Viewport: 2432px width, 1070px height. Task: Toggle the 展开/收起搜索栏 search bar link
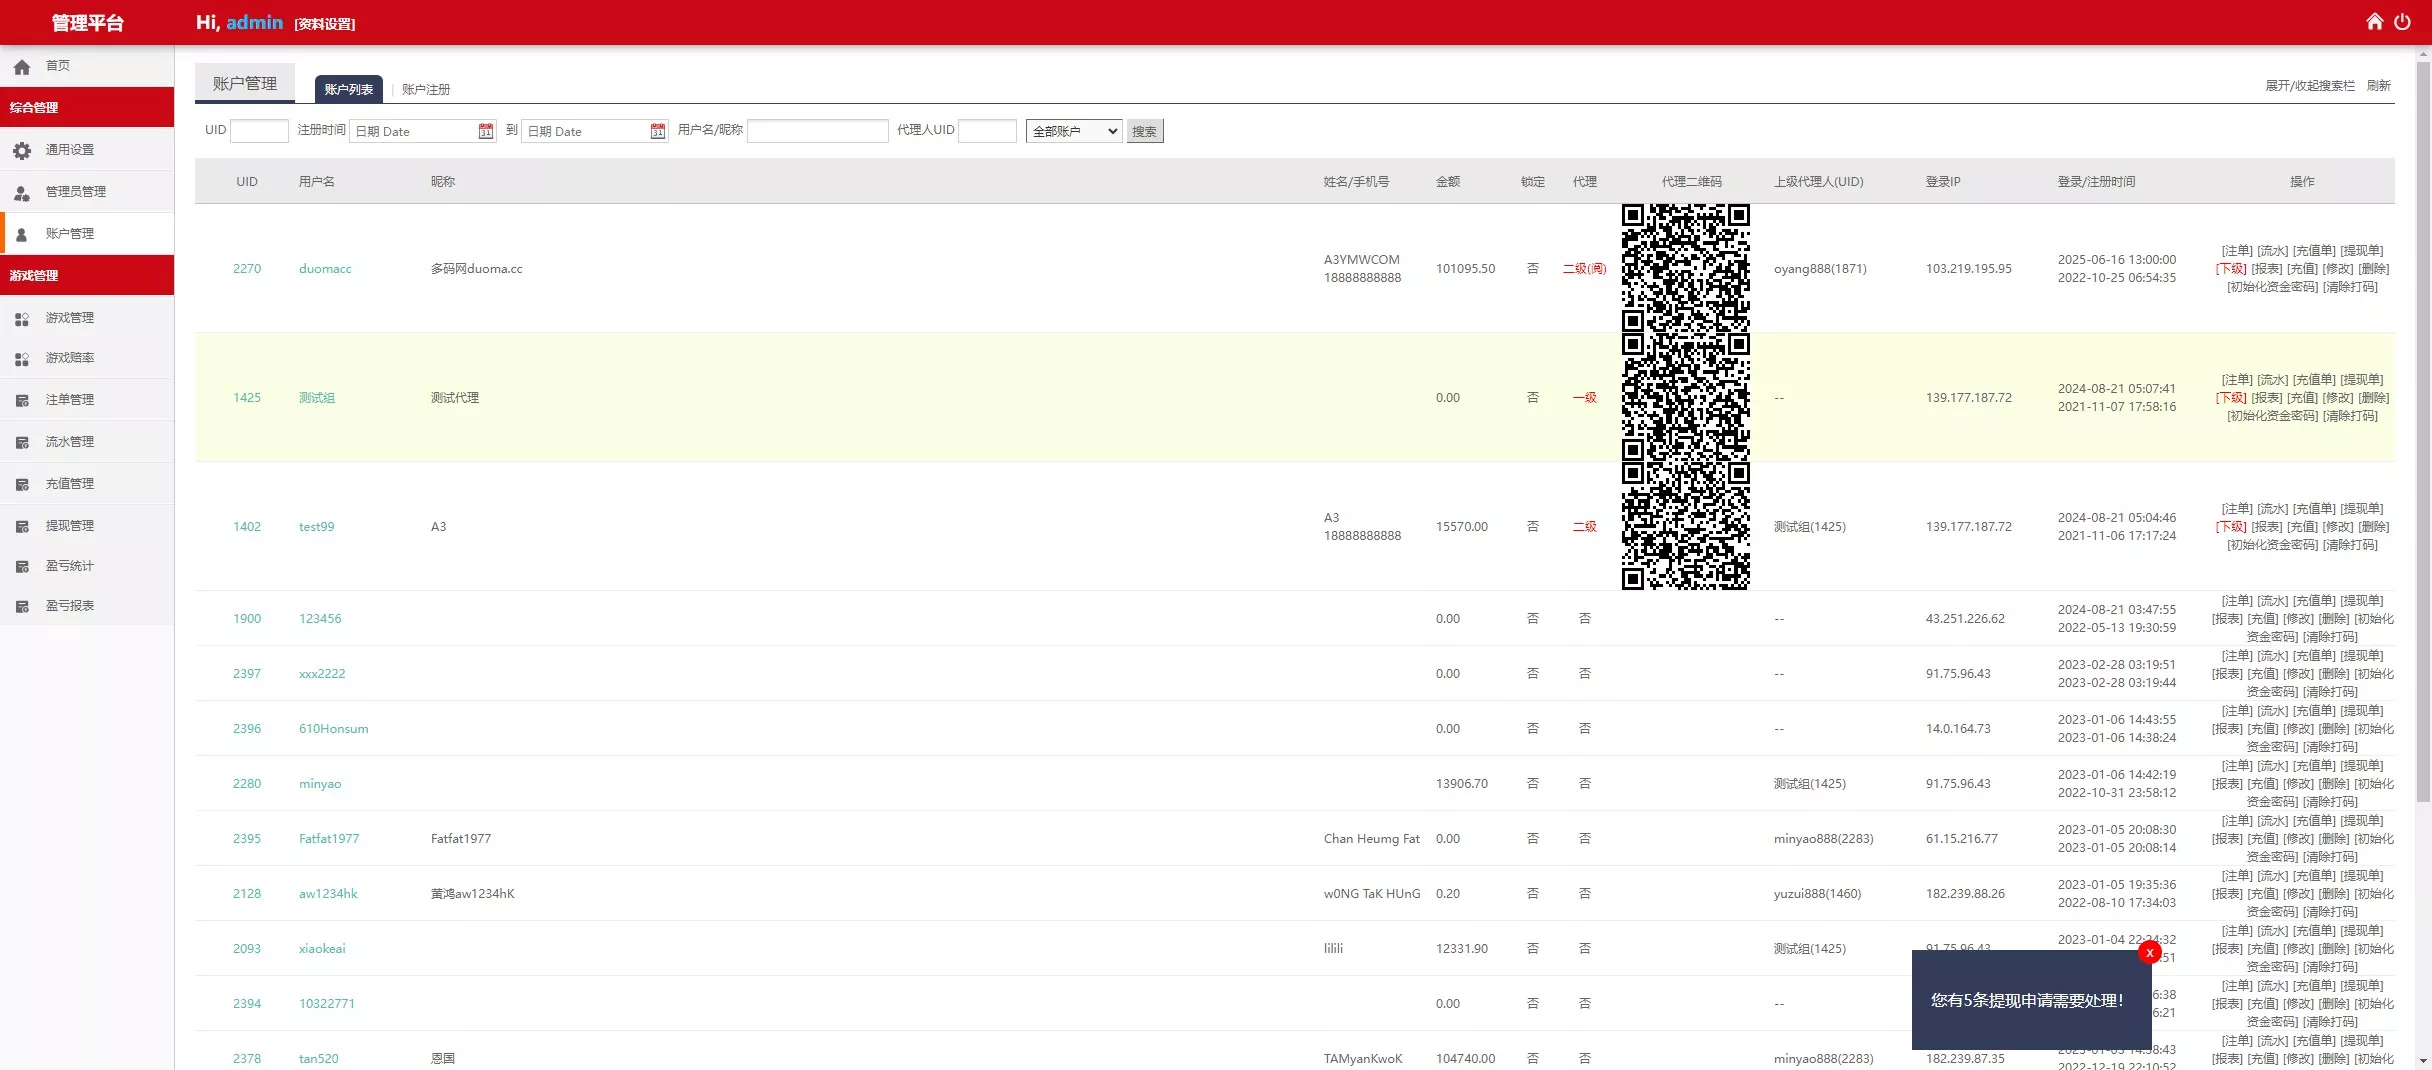(x=2309, y=86)
